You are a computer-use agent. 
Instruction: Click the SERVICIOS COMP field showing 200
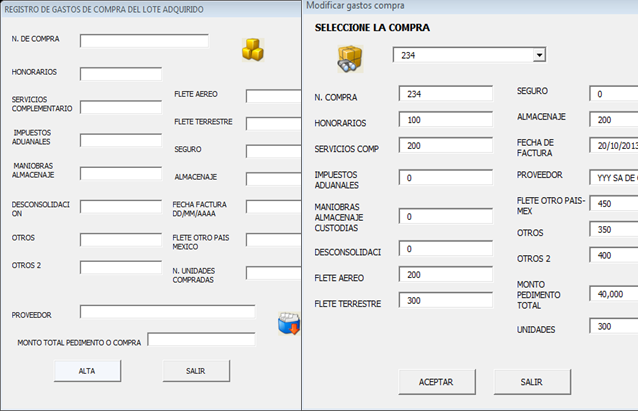444,146
